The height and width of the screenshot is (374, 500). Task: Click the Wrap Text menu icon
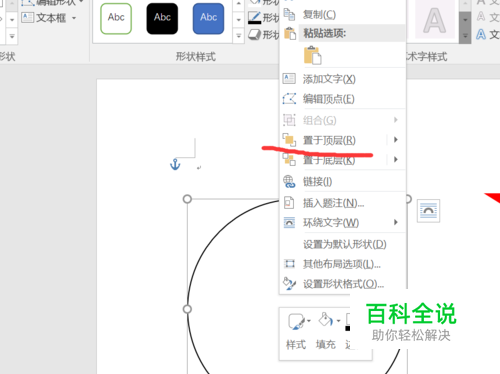[x=289, y=222]
